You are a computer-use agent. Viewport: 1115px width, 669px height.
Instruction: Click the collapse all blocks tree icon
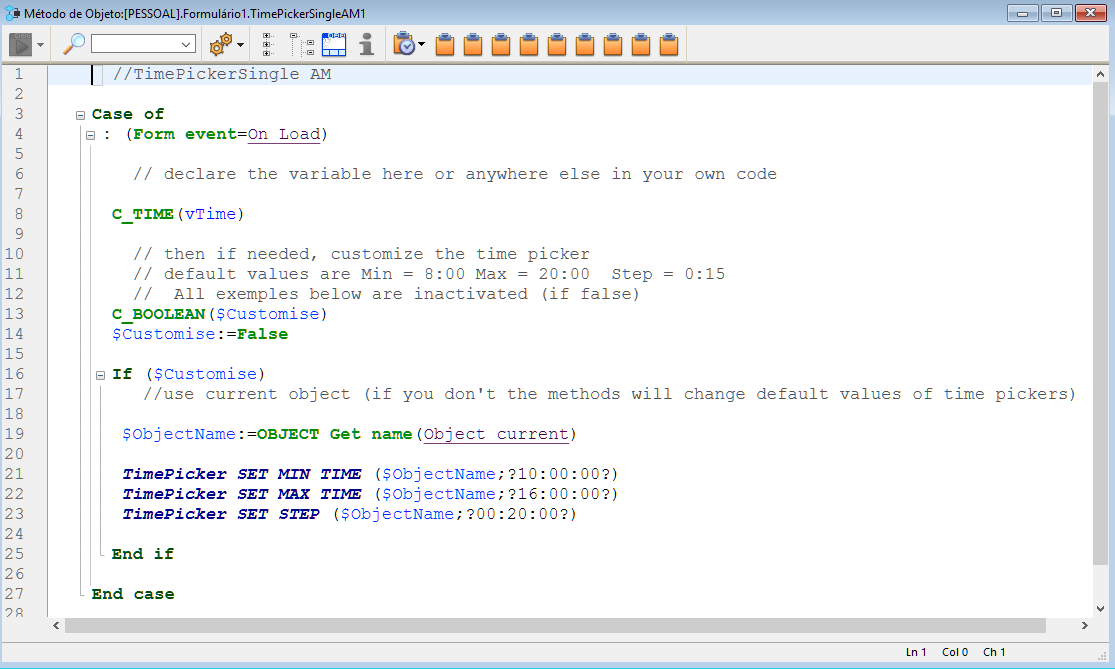(302, 44)
